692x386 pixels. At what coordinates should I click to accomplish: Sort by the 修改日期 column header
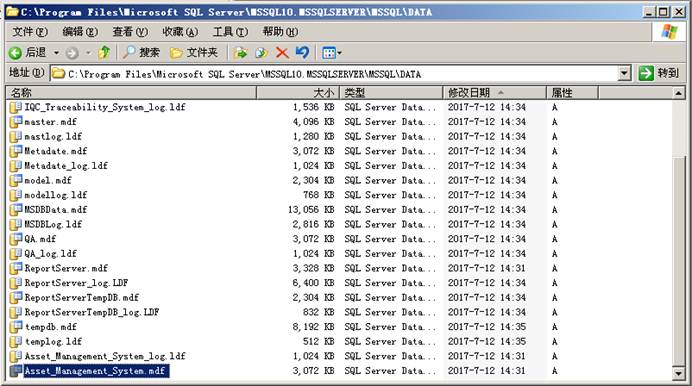coord(495,93)
